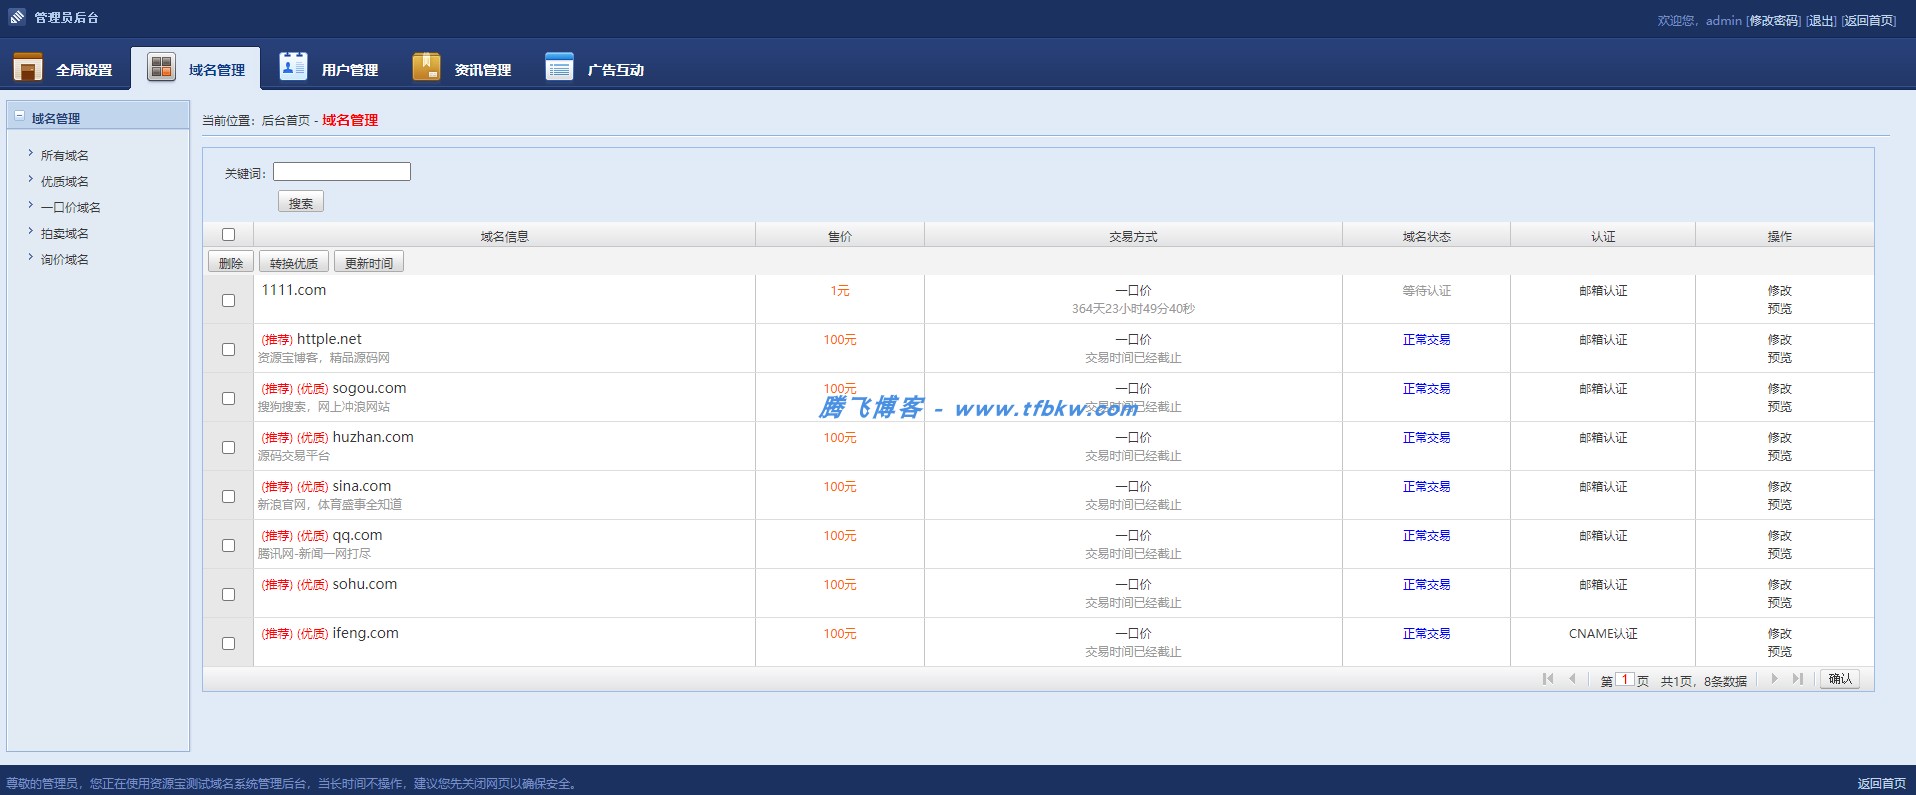This screenshot has height=795, width=1916.
Task: Mark the huzhan.com row checkbox
Action: [228, 447]
